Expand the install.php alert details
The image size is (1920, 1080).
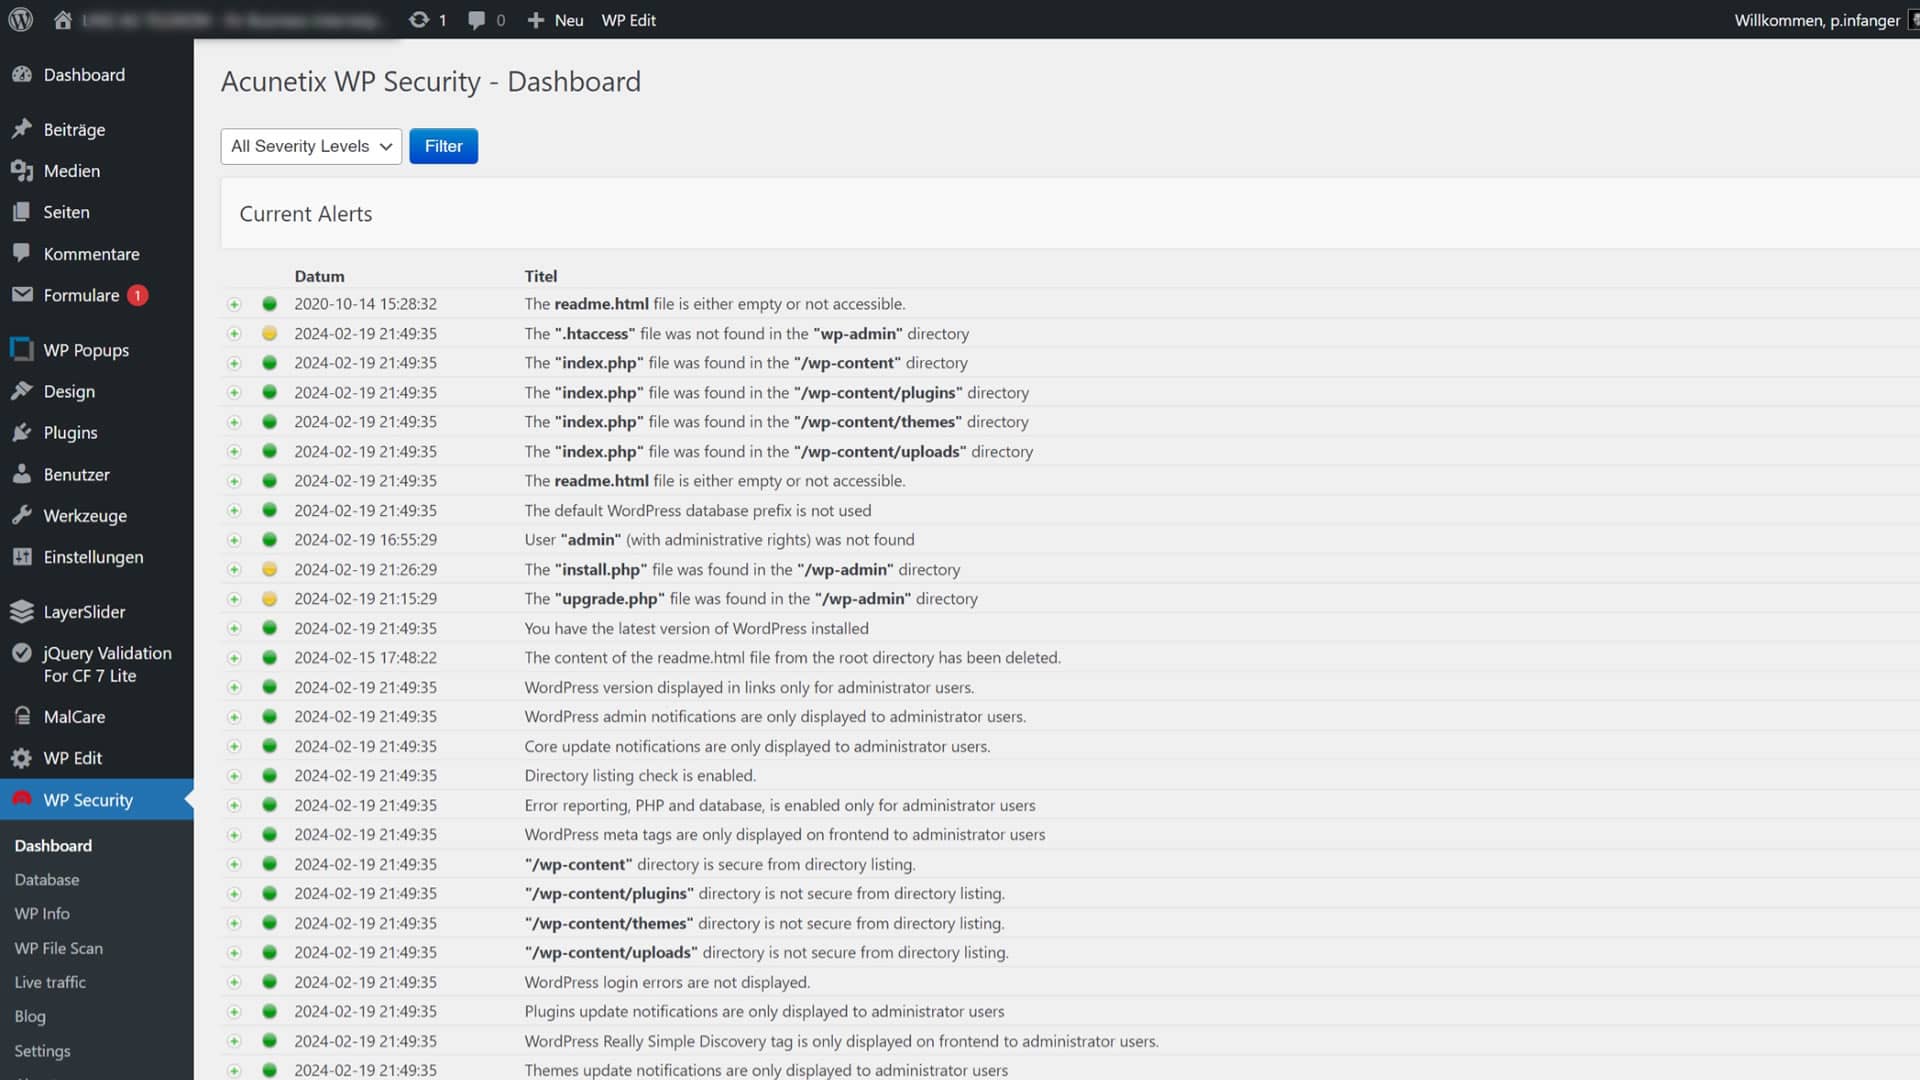[x=234, y=570]
